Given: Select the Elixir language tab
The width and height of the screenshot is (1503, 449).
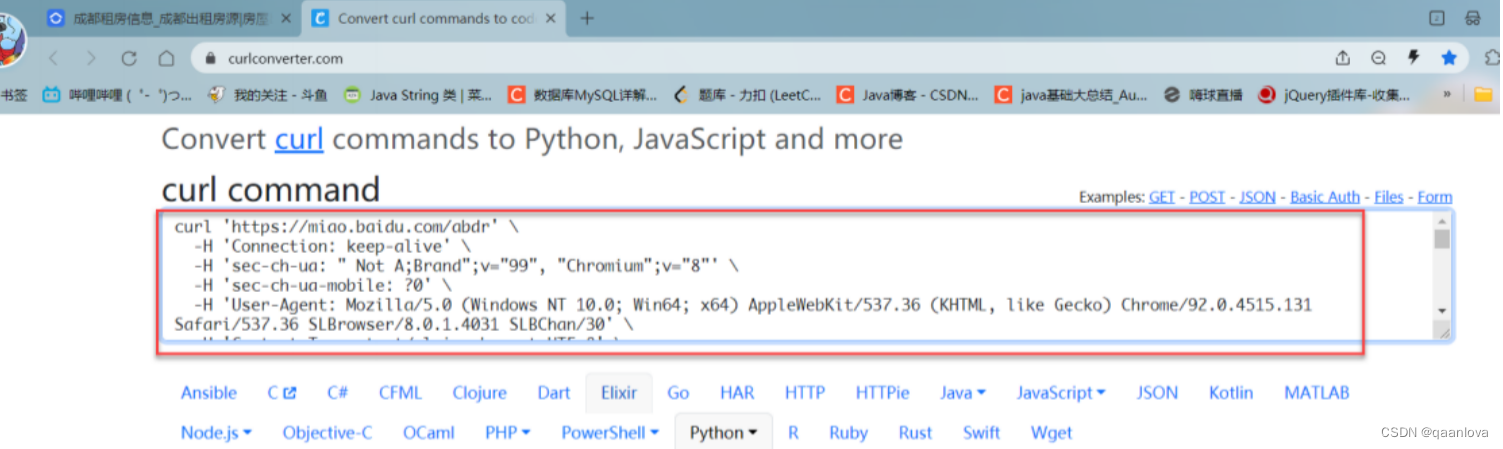Looking at the screenshot, I should coord(619,393).
